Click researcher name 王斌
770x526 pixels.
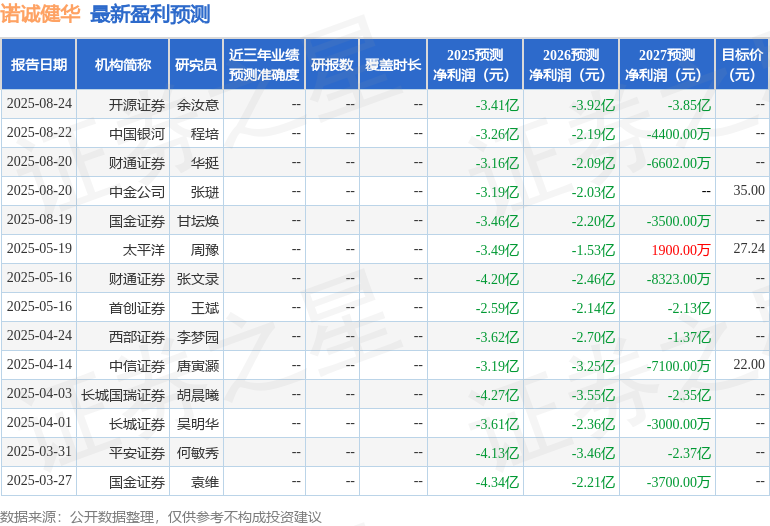pos(205,307)
